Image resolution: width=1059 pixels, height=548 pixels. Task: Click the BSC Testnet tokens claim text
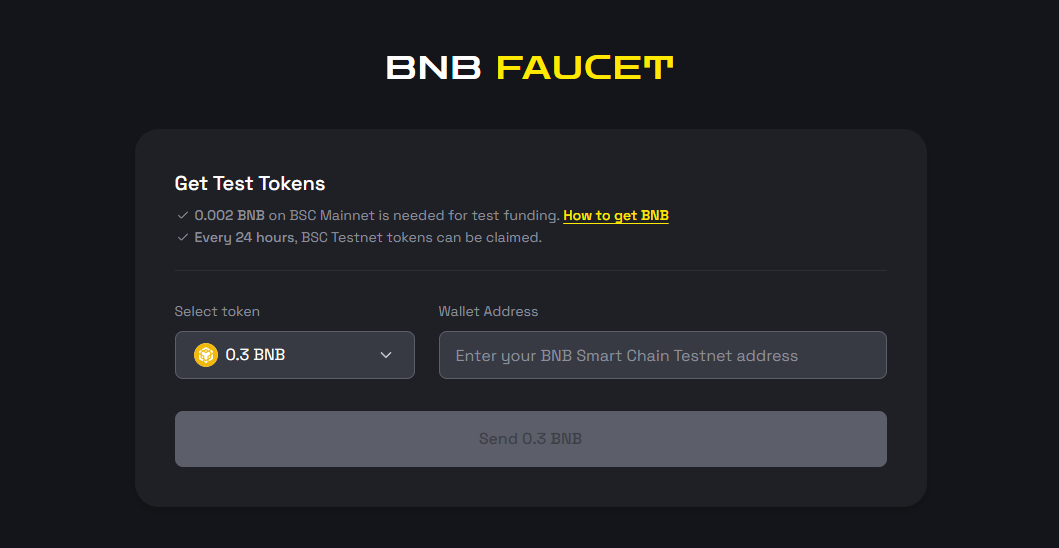[x=422, y=237]
